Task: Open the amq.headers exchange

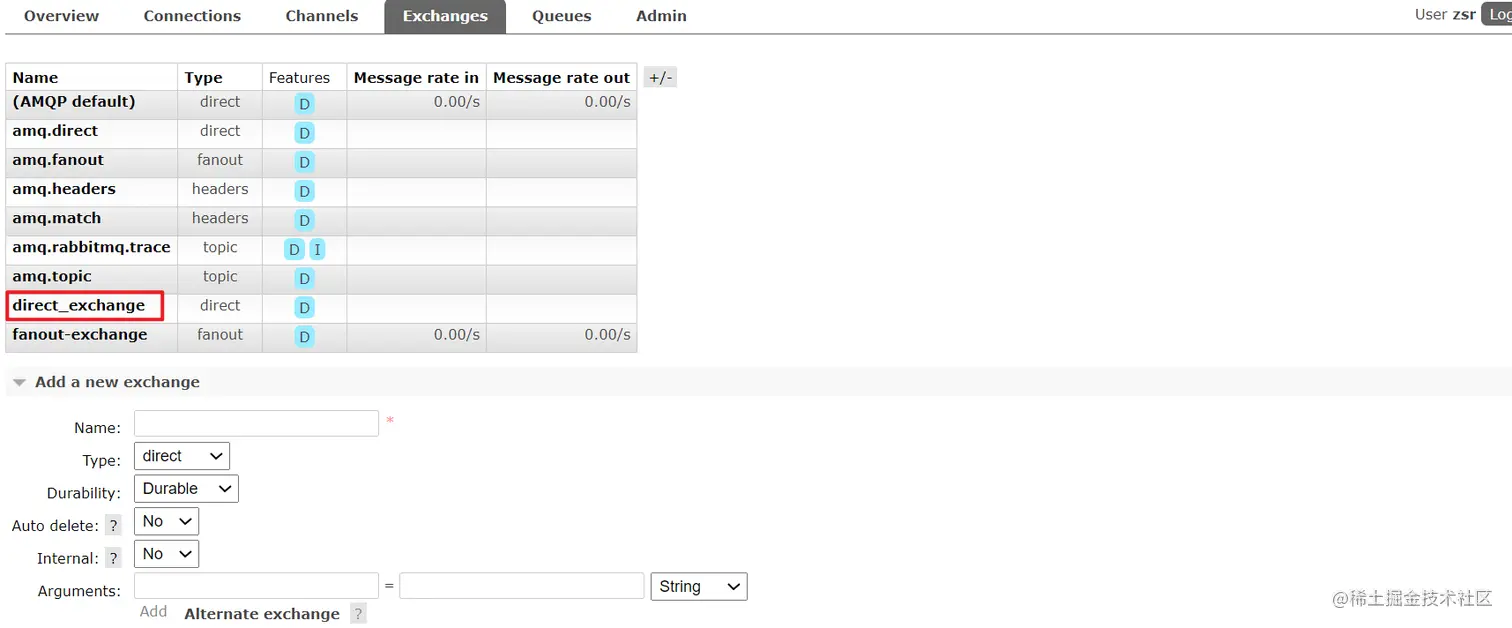Action: [x=64, y=189]
